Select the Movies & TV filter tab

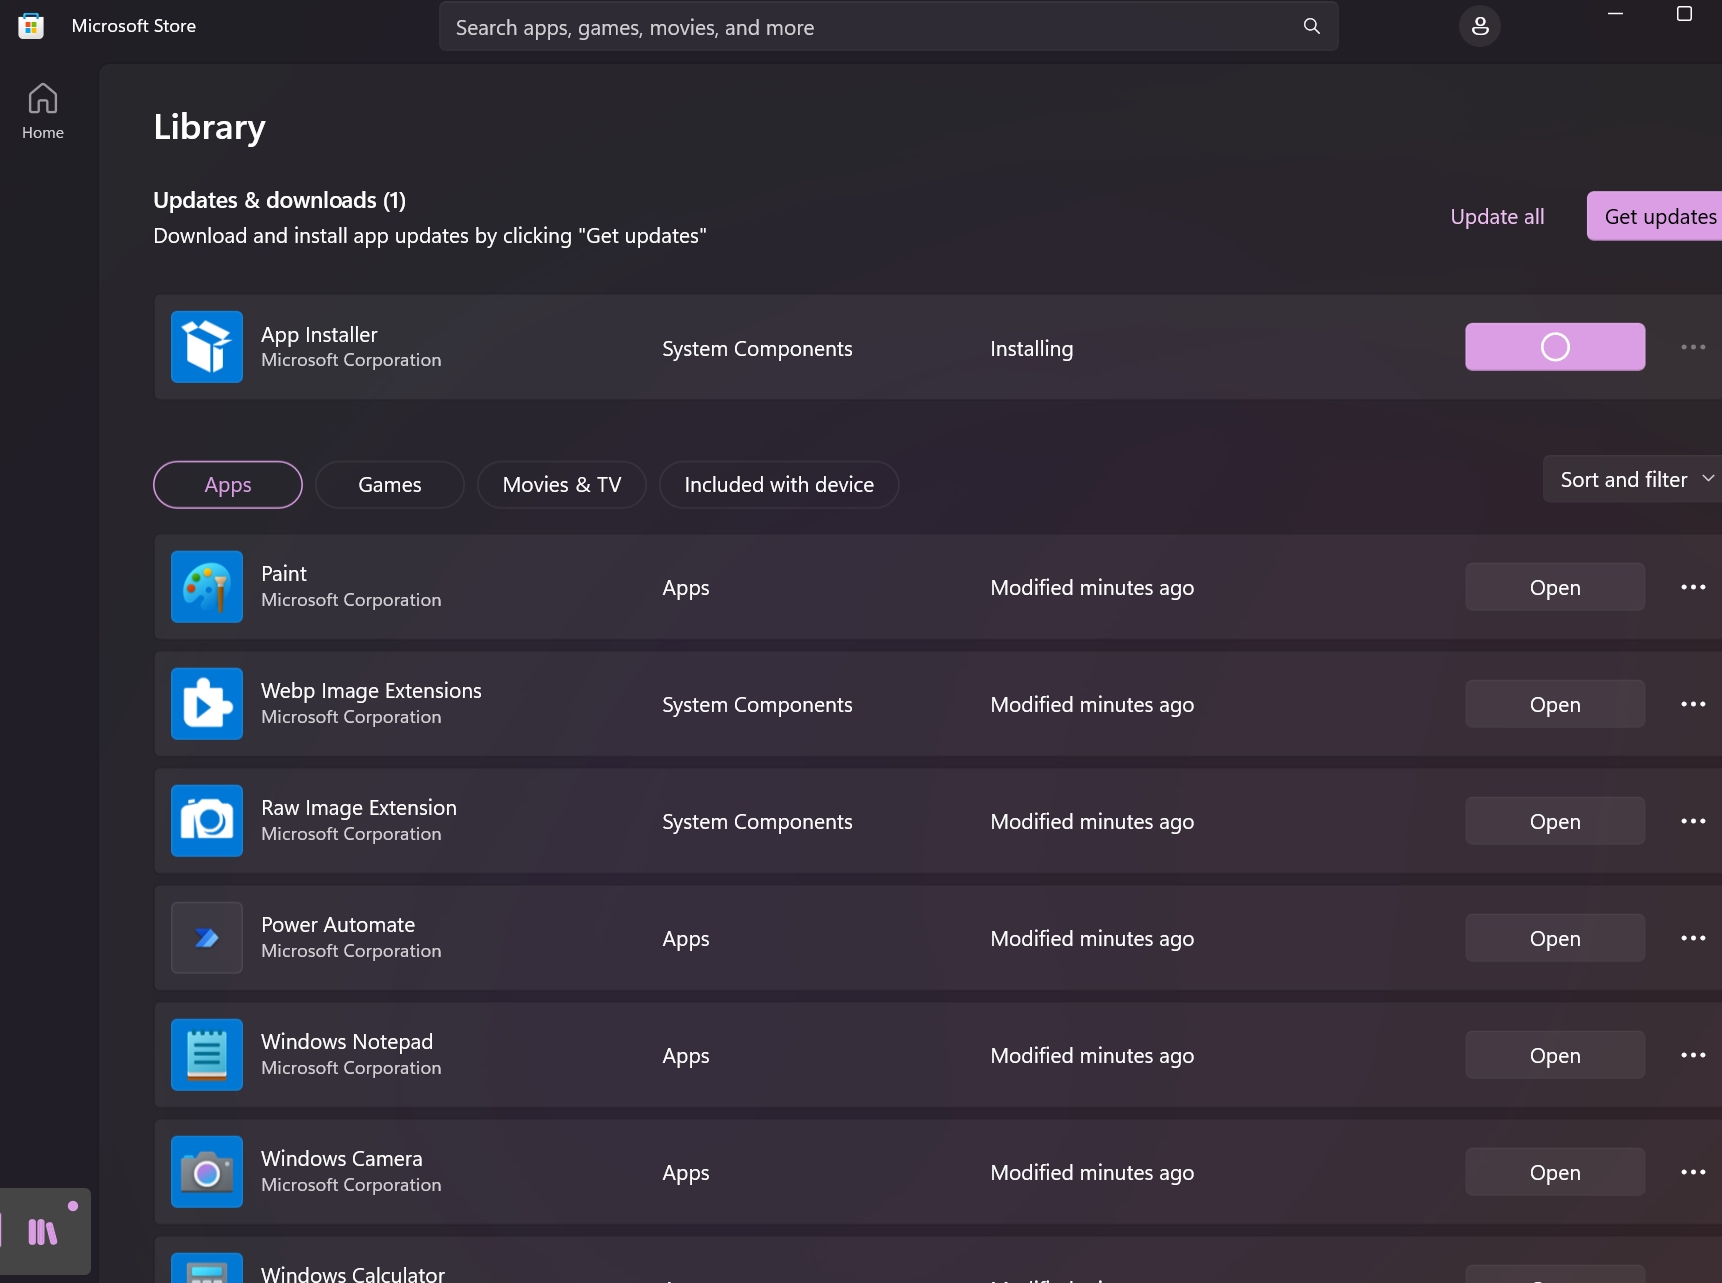pos(562,485)
